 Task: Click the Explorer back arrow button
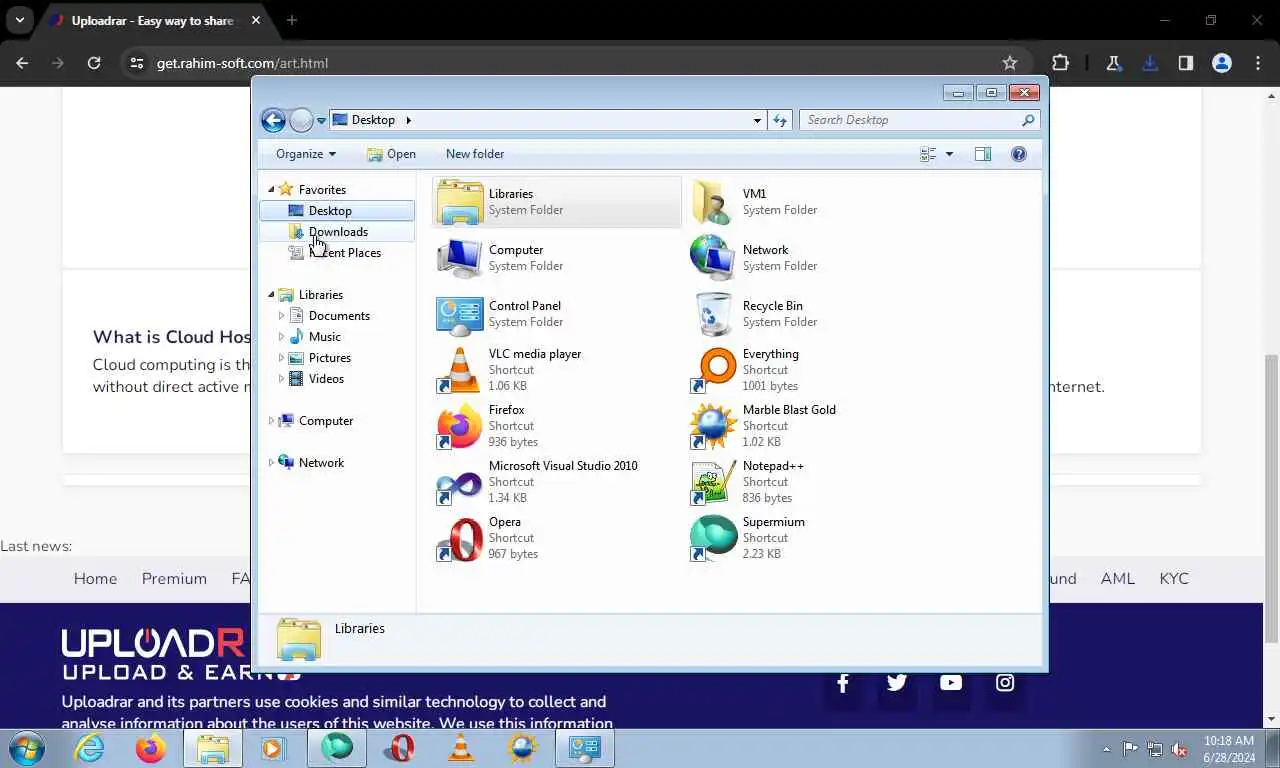point(273,120)
